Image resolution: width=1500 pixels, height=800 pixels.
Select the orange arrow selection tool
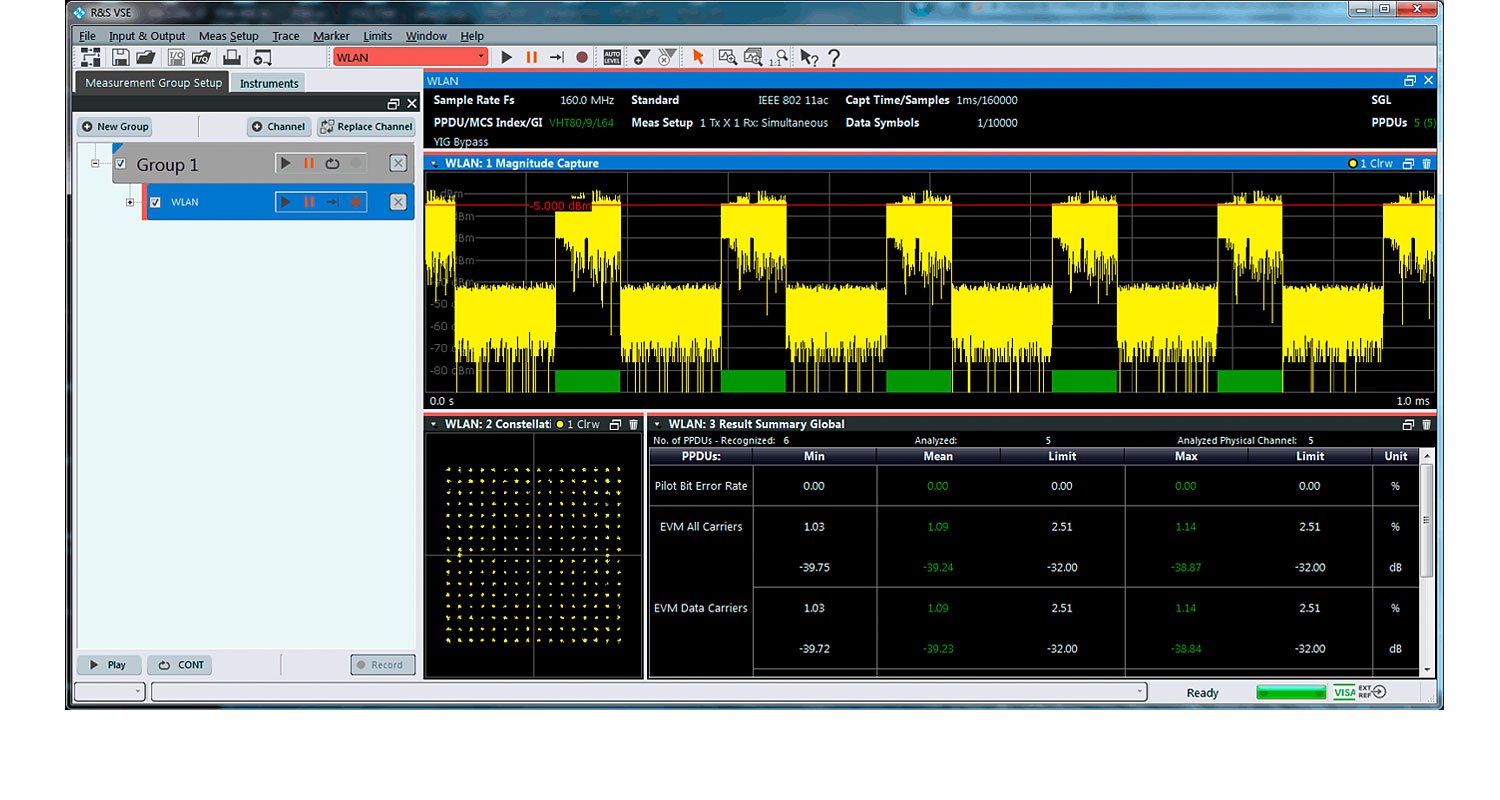(x=698, y=57)
